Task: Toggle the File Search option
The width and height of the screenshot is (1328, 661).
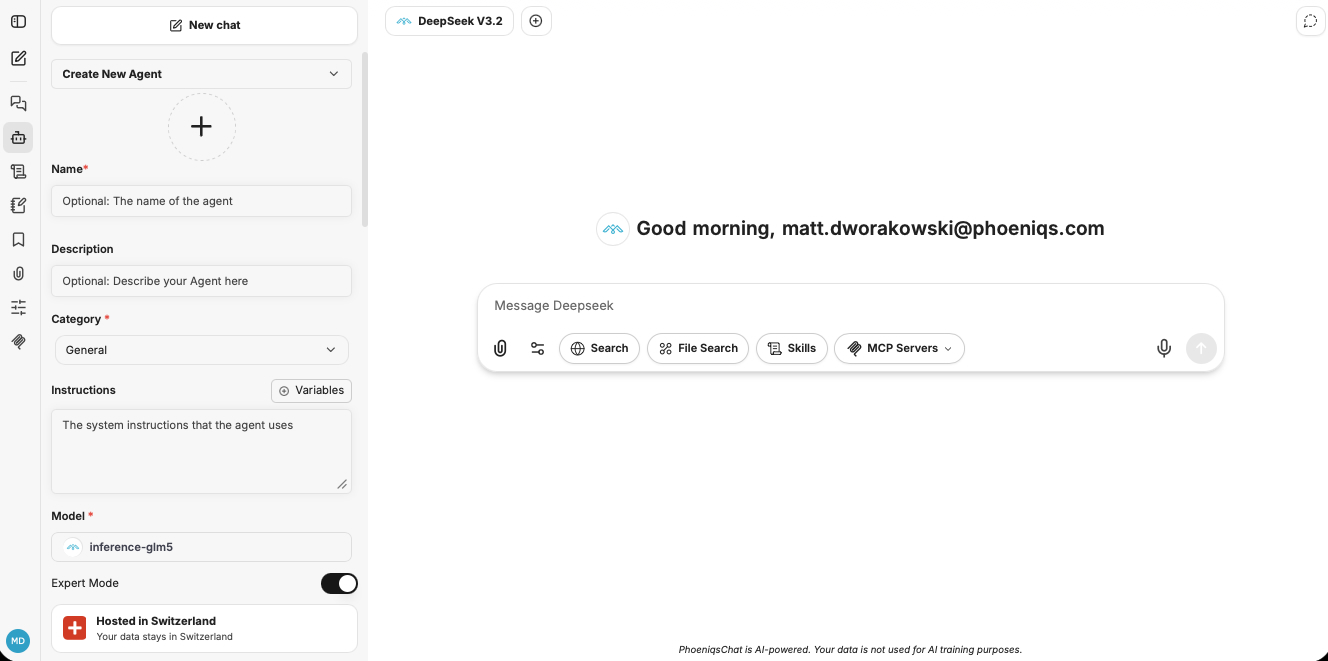Action: coord(698,348)
